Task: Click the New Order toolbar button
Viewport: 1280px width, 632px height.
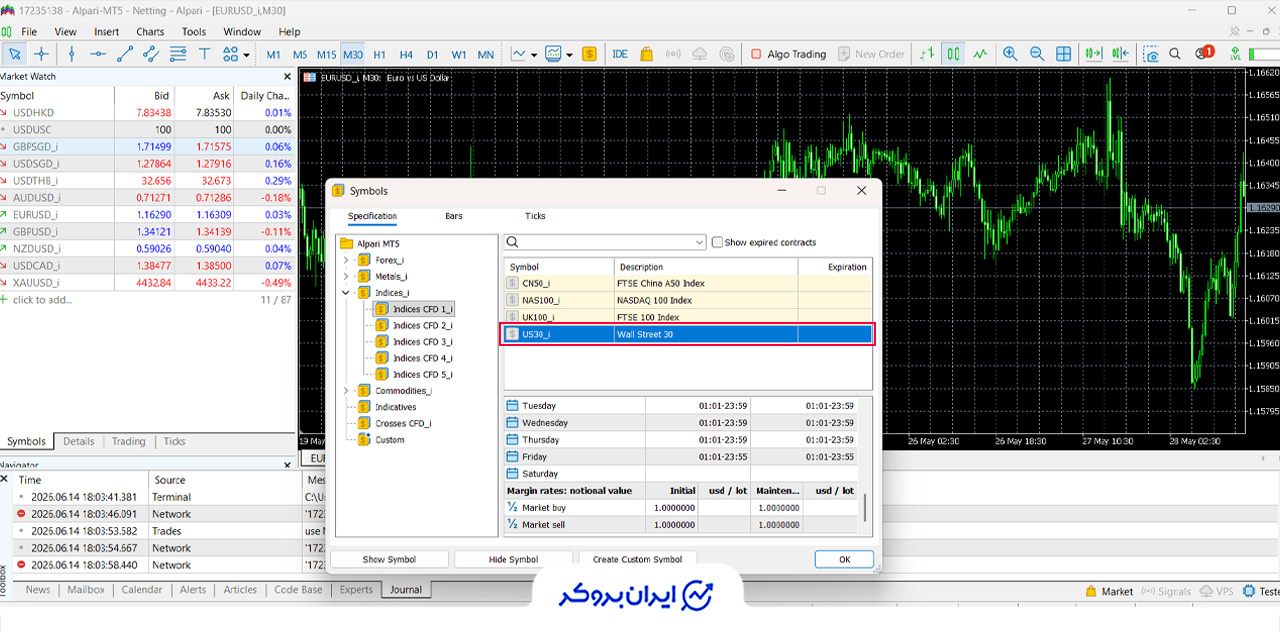Action: click(871, 54)
